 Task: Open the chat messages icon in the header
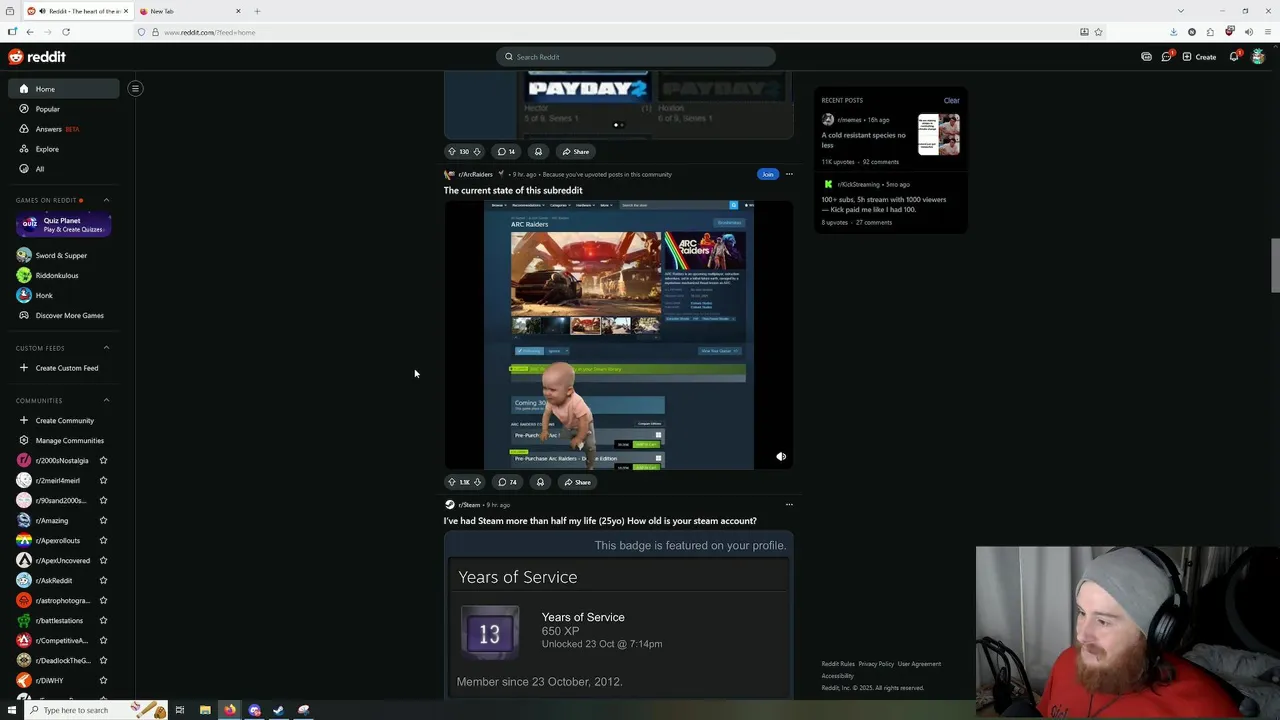pyautogui.click(x=1166, y=57)
